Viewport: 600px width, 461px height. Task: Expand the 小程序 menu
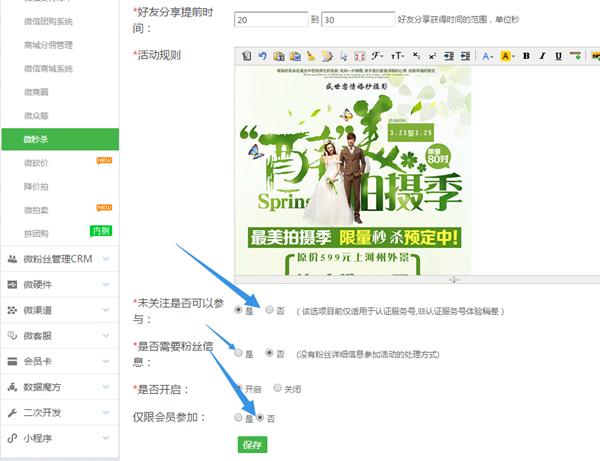coord(60,438)
